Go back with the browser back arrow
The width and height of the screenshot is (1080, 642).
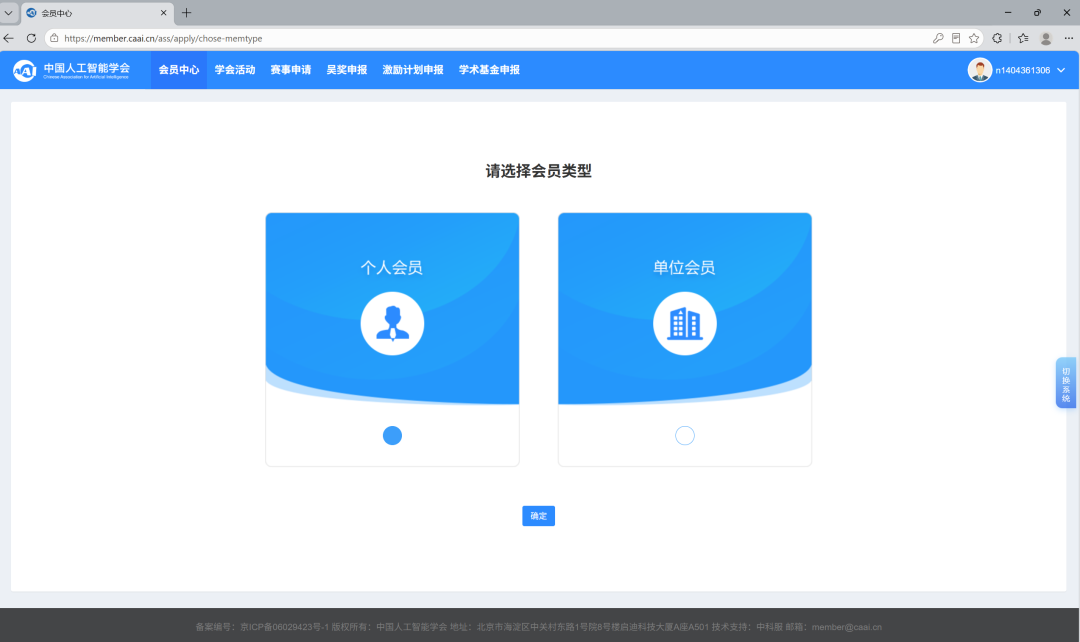9,39
